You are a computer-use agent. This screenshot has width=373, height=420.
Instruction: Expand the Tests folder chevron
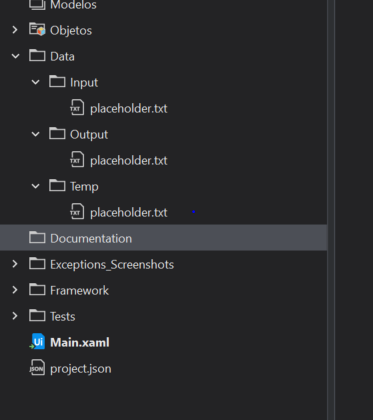[x=15, y=316]
